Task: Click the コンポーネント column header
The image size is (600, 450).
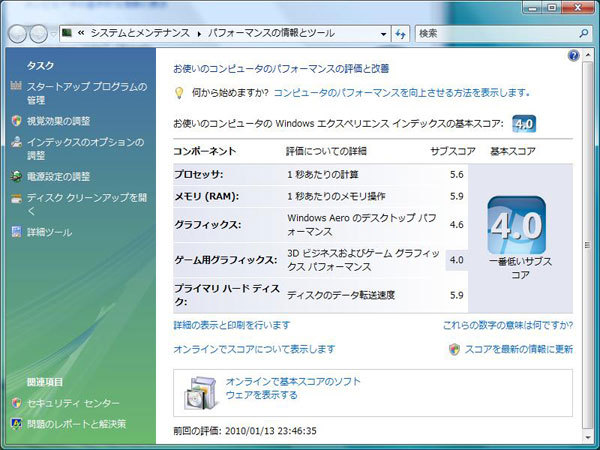Action: [205, 151]
